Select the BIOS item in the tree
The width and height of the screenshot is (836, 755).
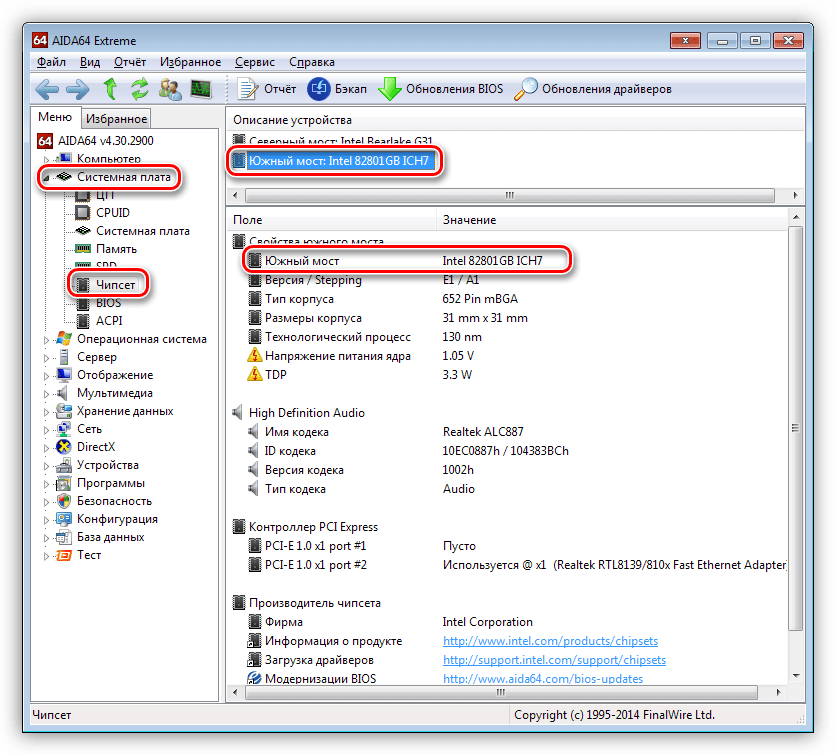tap(108, 303)
